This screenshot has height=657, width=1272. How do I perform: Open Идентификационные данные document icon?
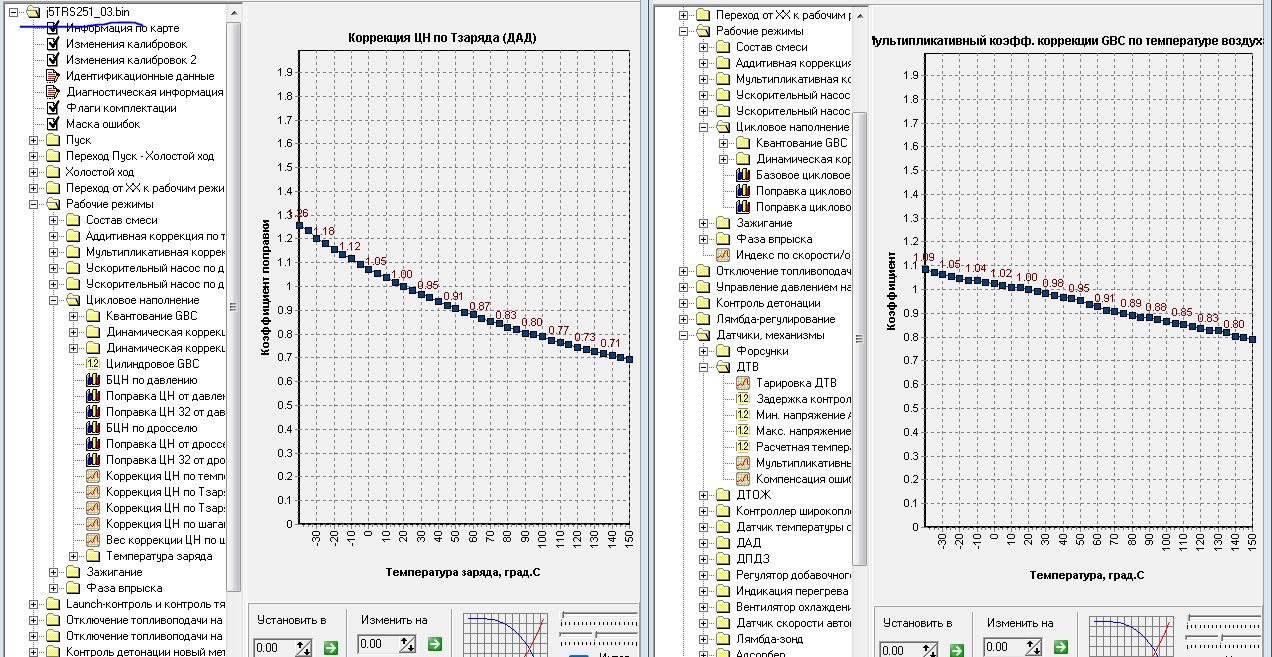tap(53, 76)
